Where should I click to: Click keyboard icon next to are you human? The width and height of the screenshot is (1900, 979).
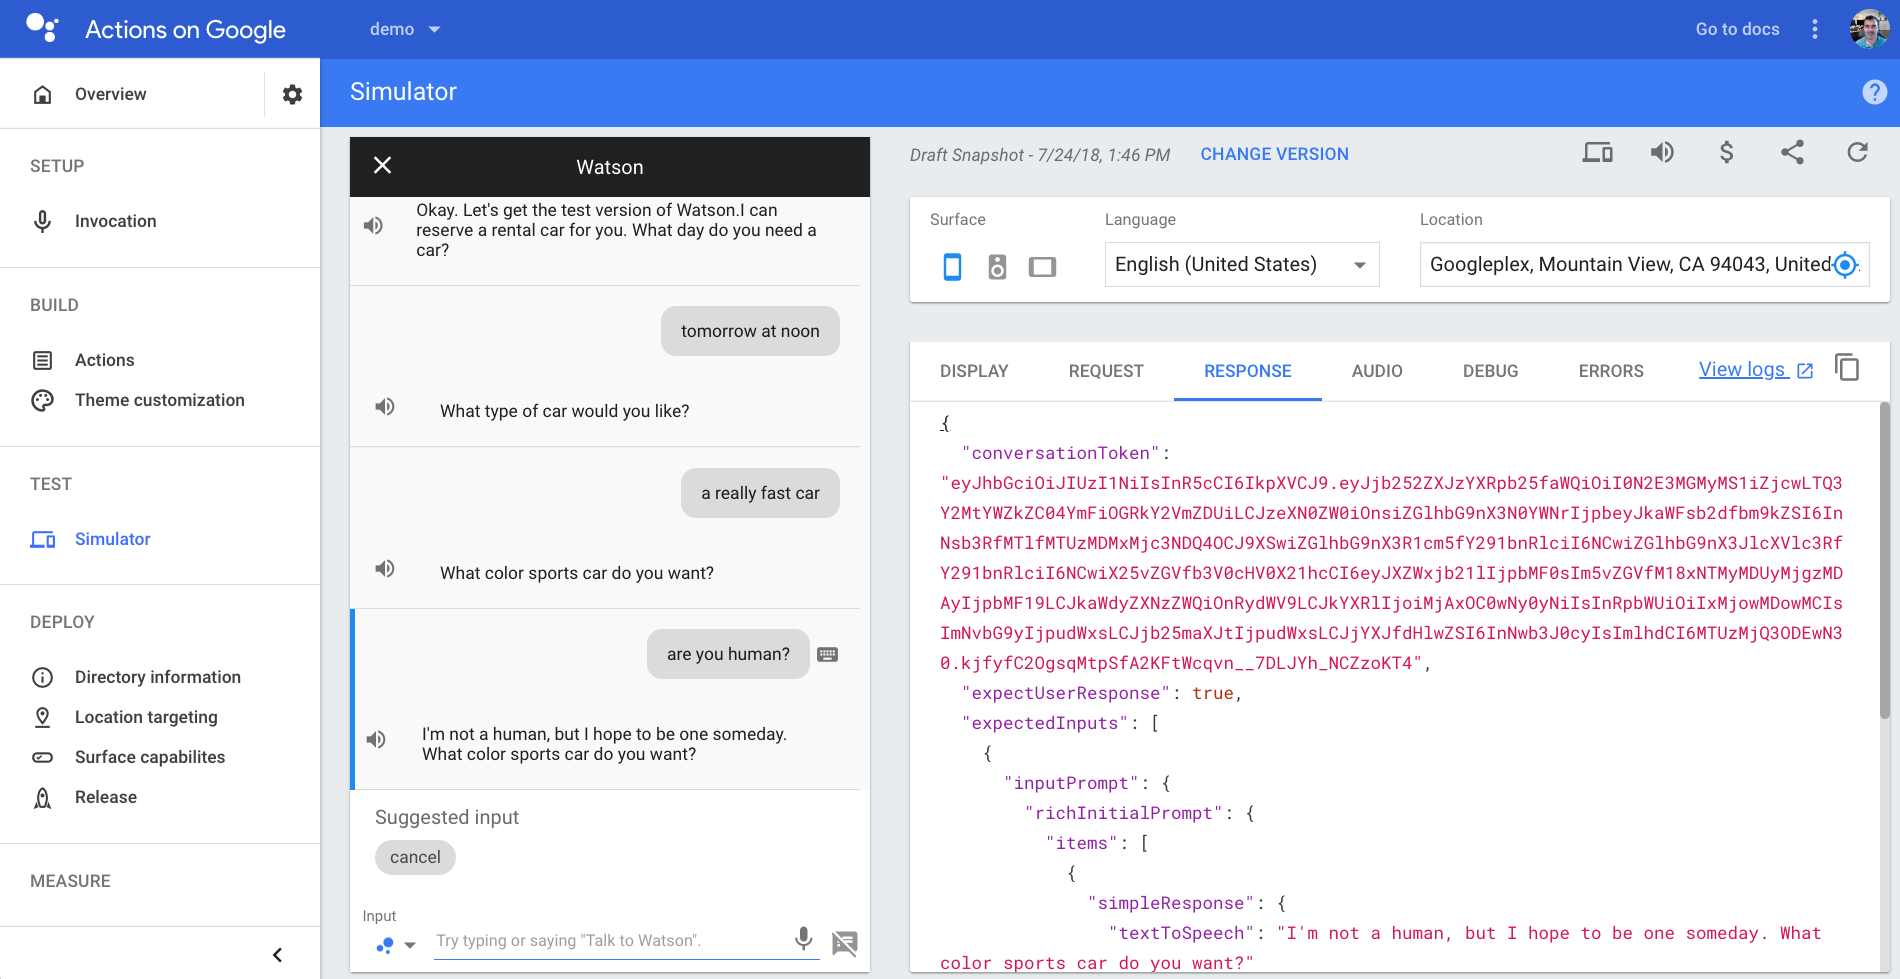(828, 655)
